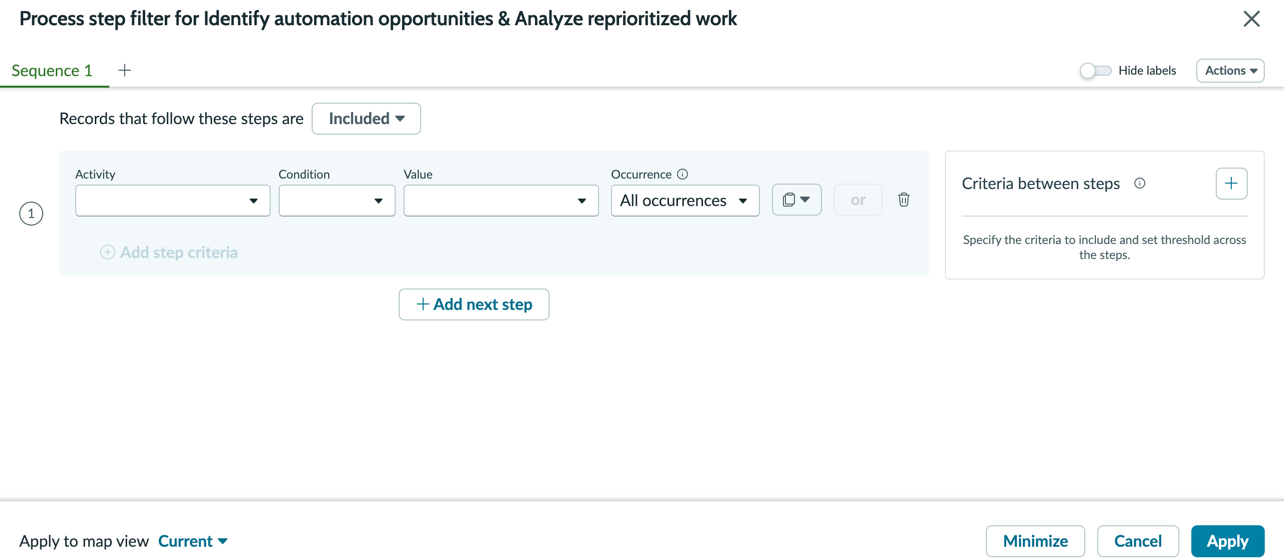Open the Activity dropdown
Image resolution: width=1284 pixels, height=560 pixels.
tap(172, 201)
